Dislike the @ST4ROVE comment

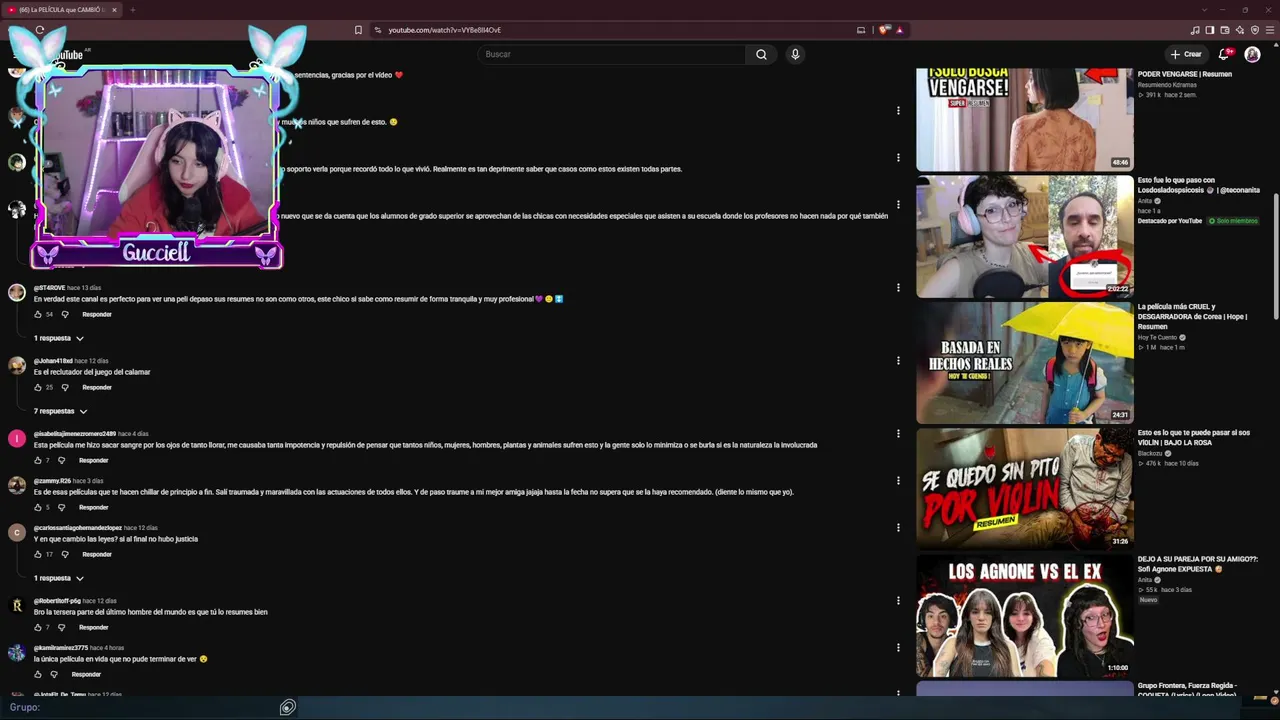click(x=65, y=314)
